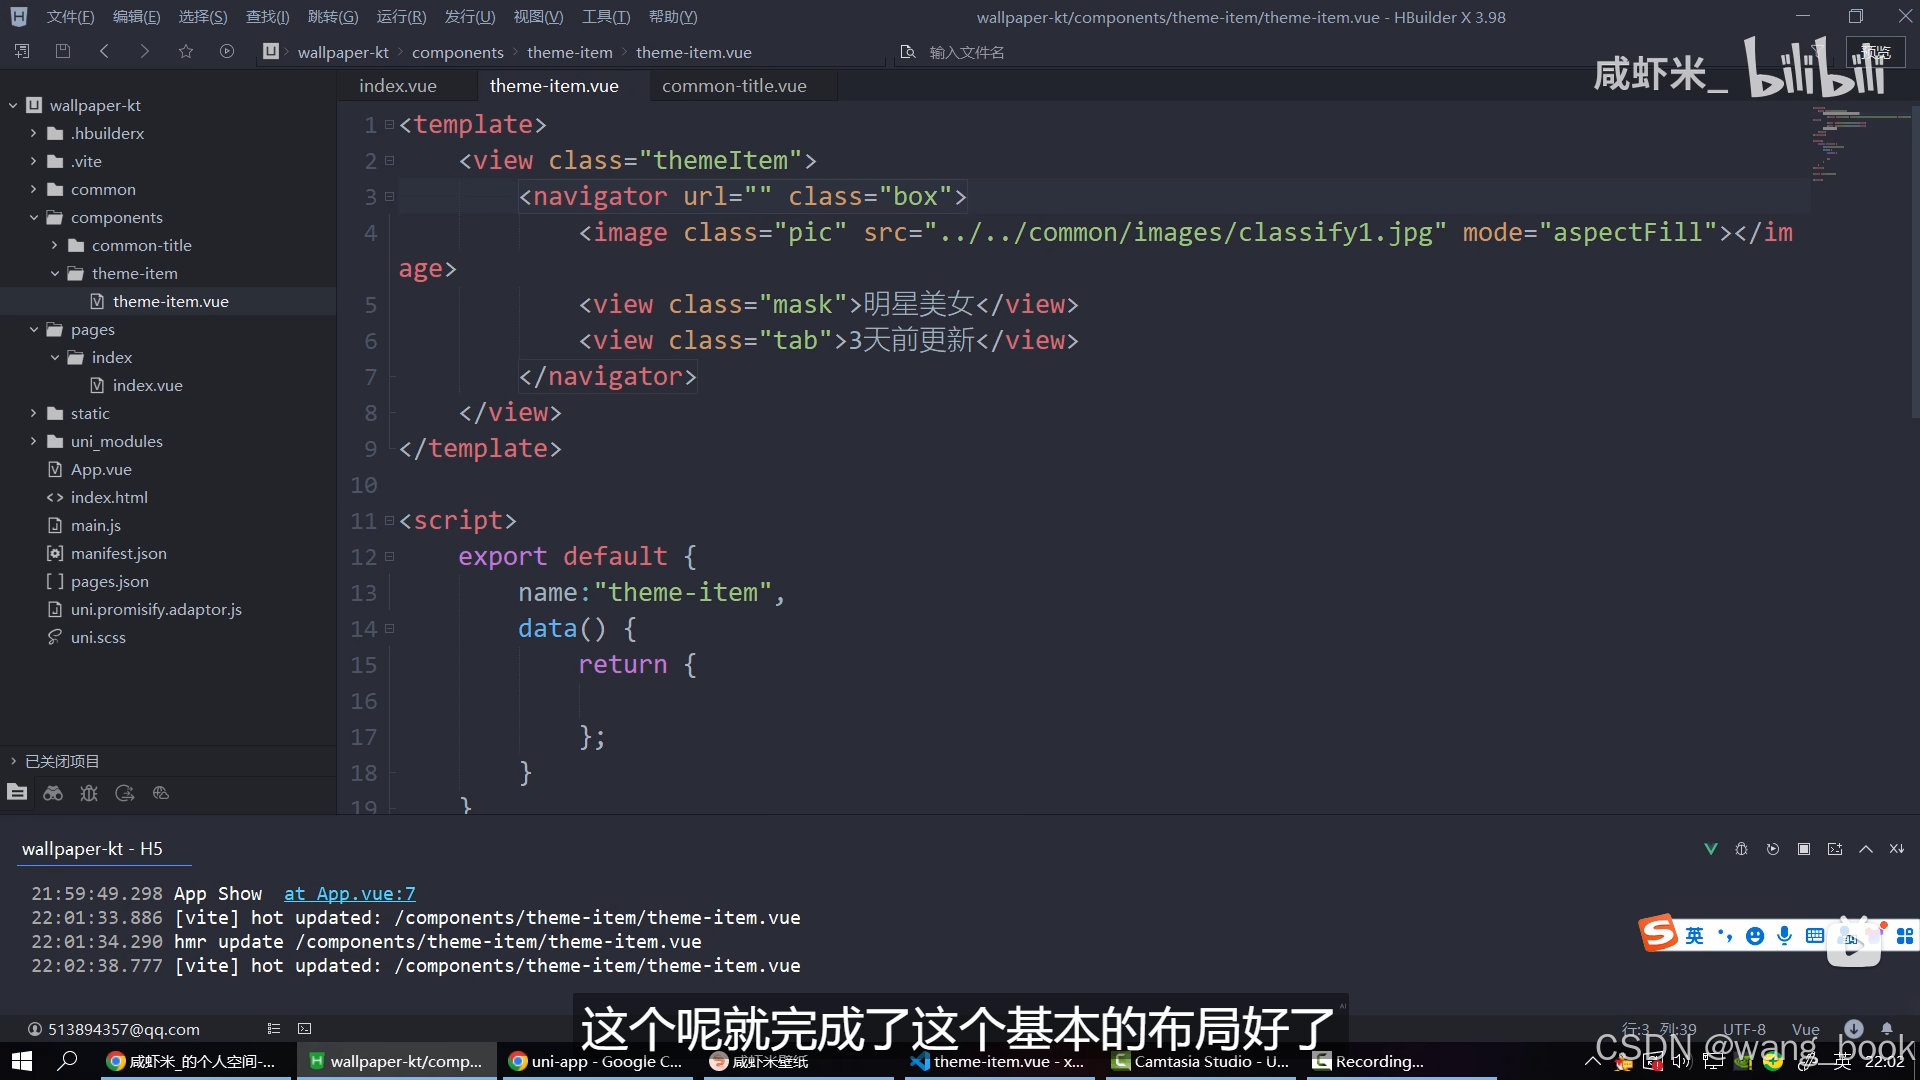The width and height of the screenshot is (1920, 1080).
Task: Expand the common-title folder
Action: 54,245
